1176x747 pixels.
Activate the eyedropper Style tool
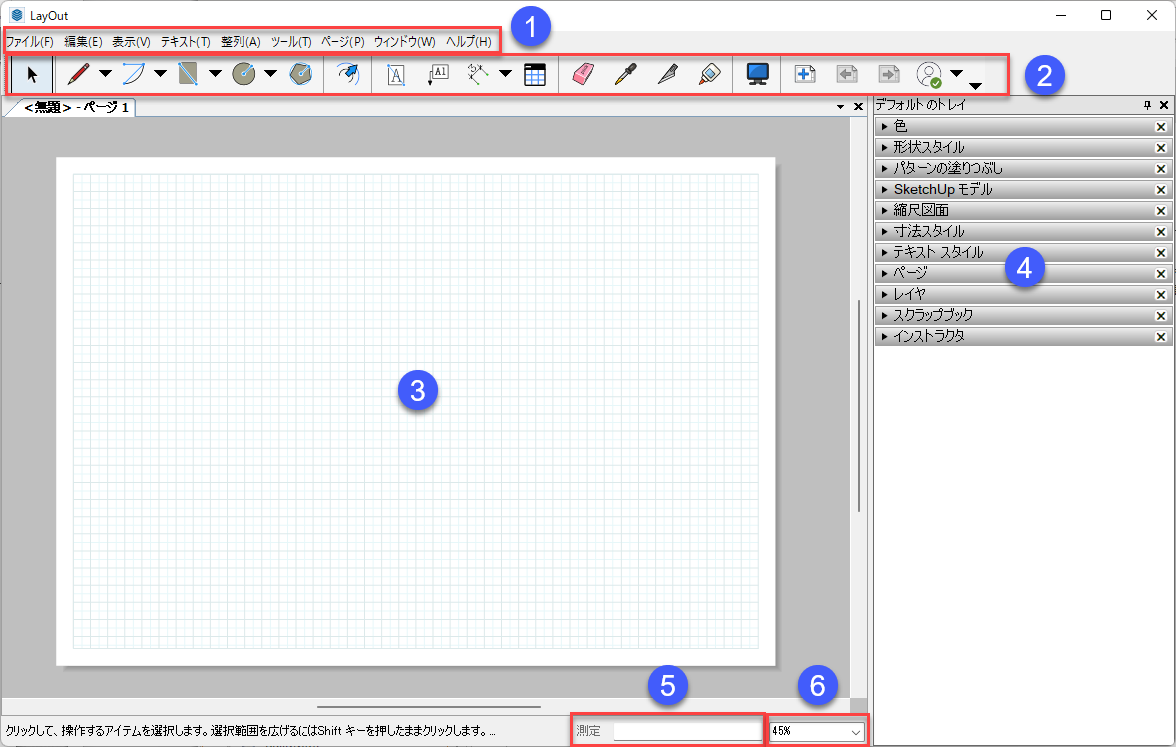[x=626, y=75]
